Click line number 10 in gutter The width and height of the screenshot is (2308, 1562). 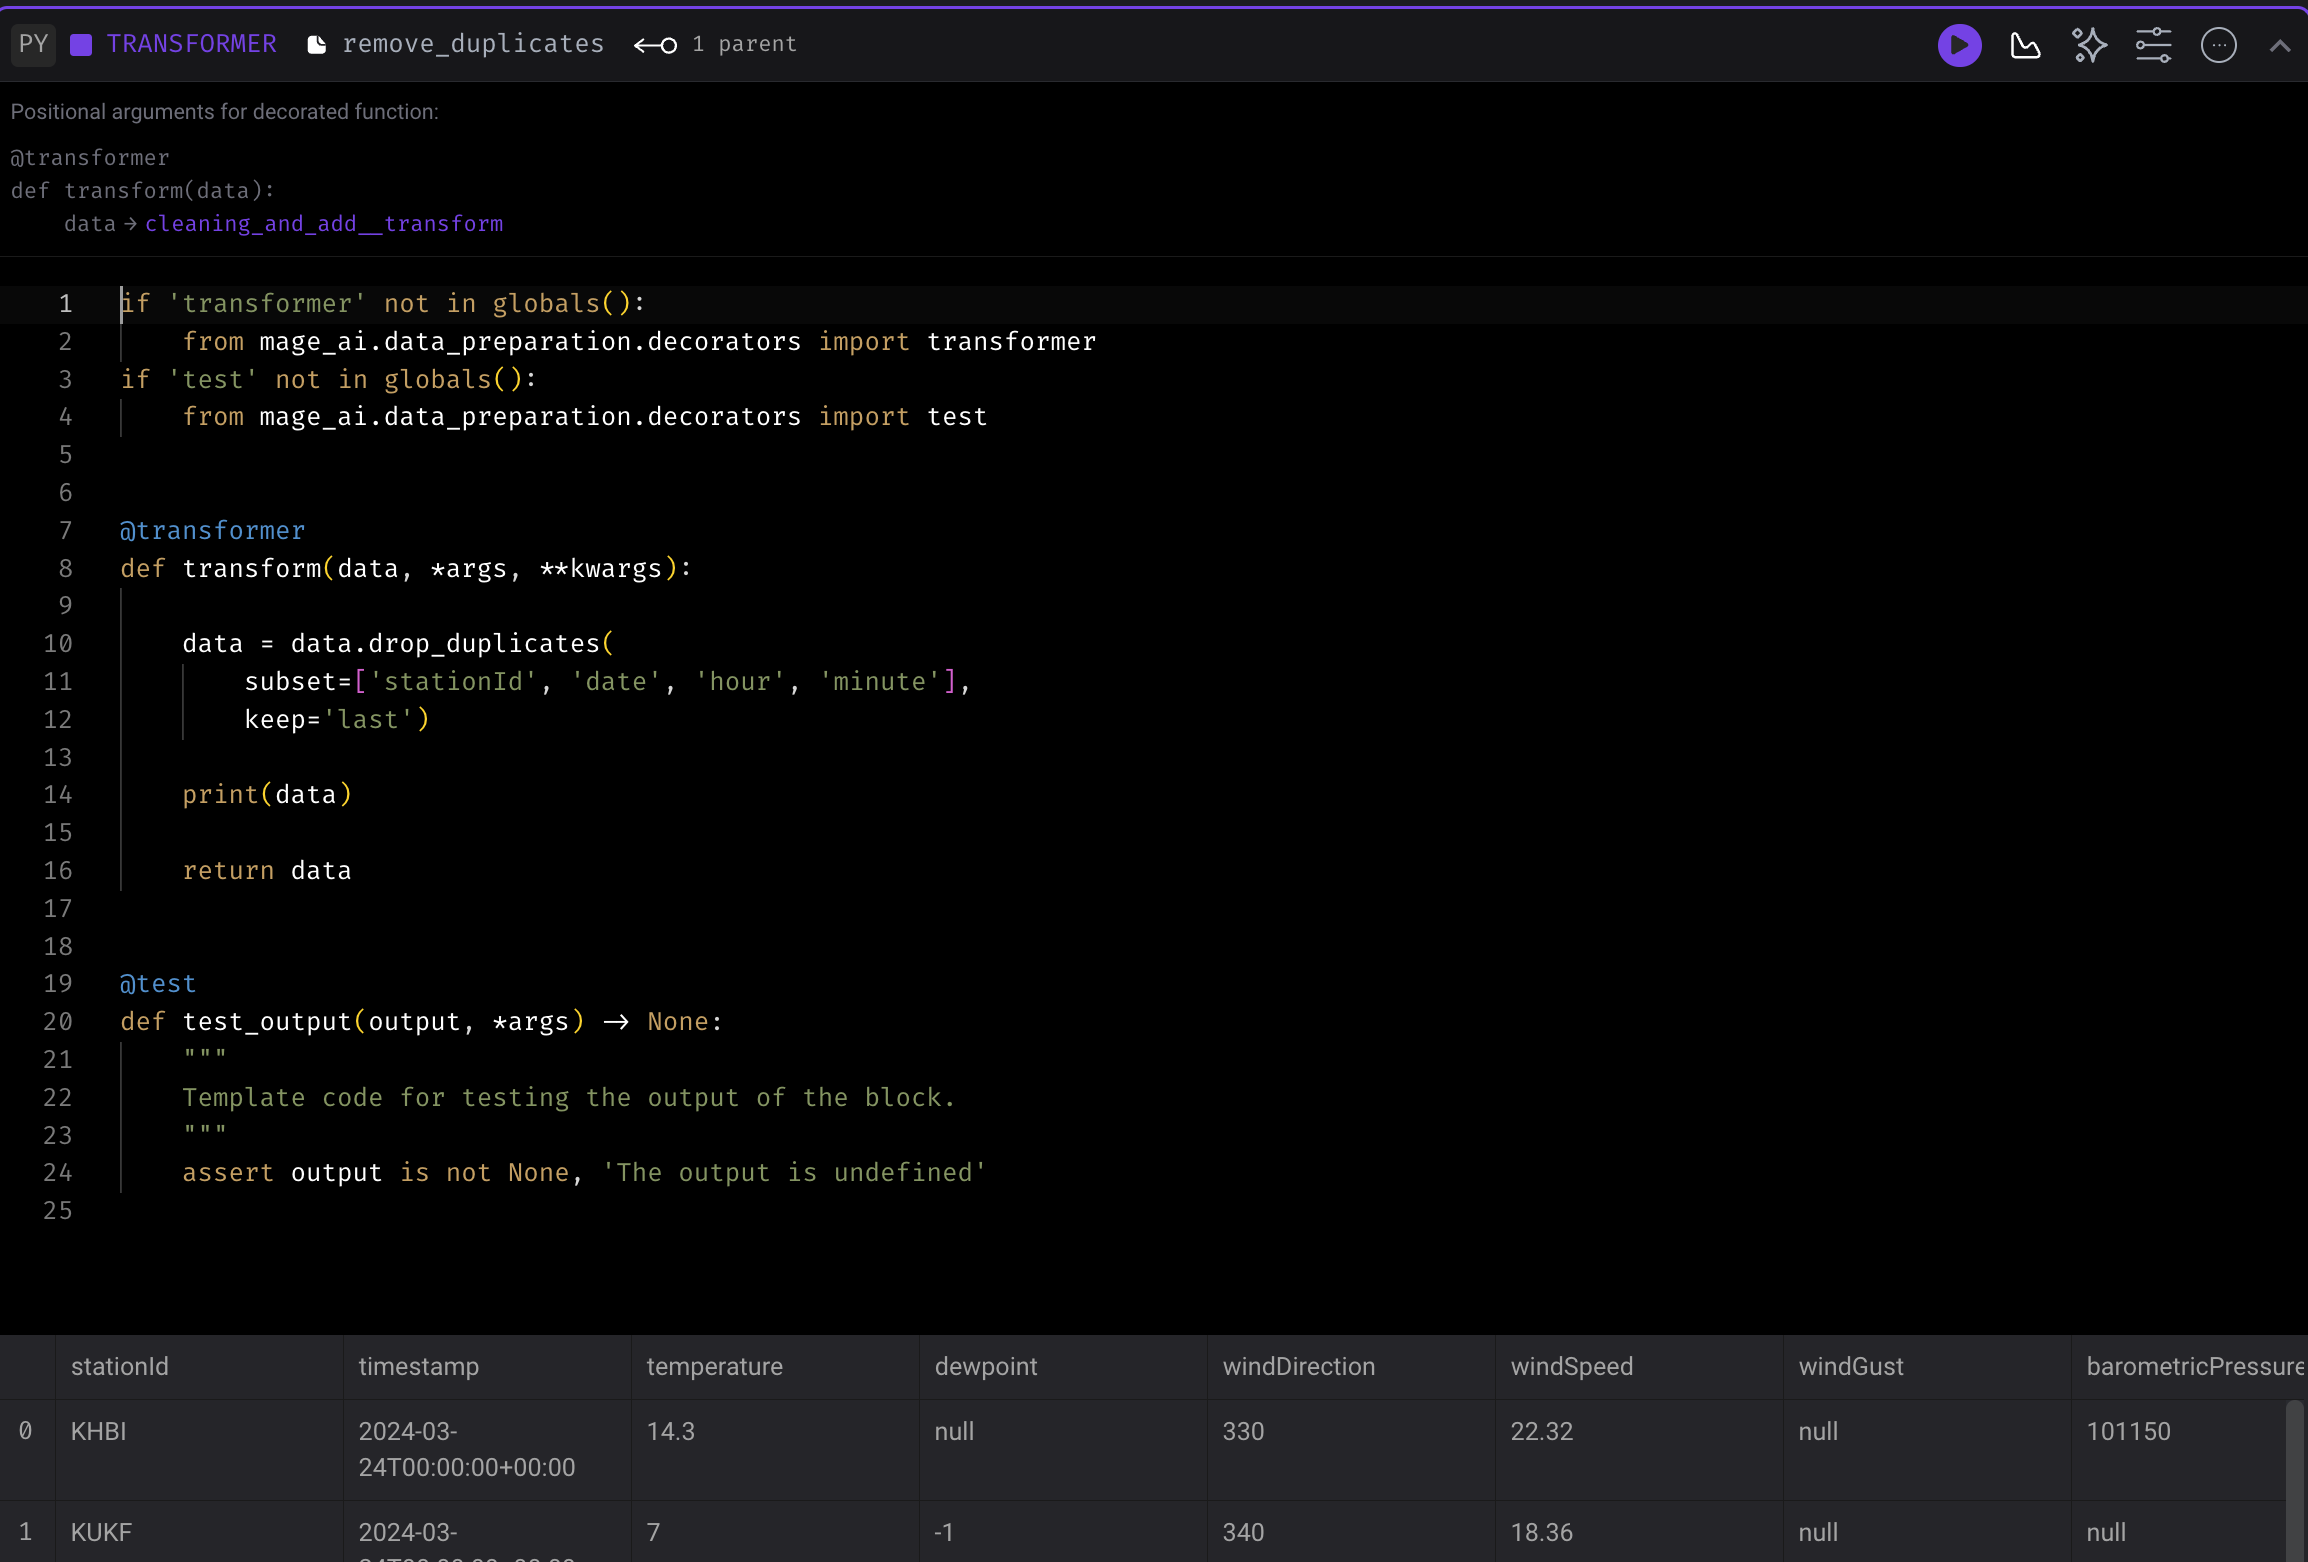pos(58,644)
